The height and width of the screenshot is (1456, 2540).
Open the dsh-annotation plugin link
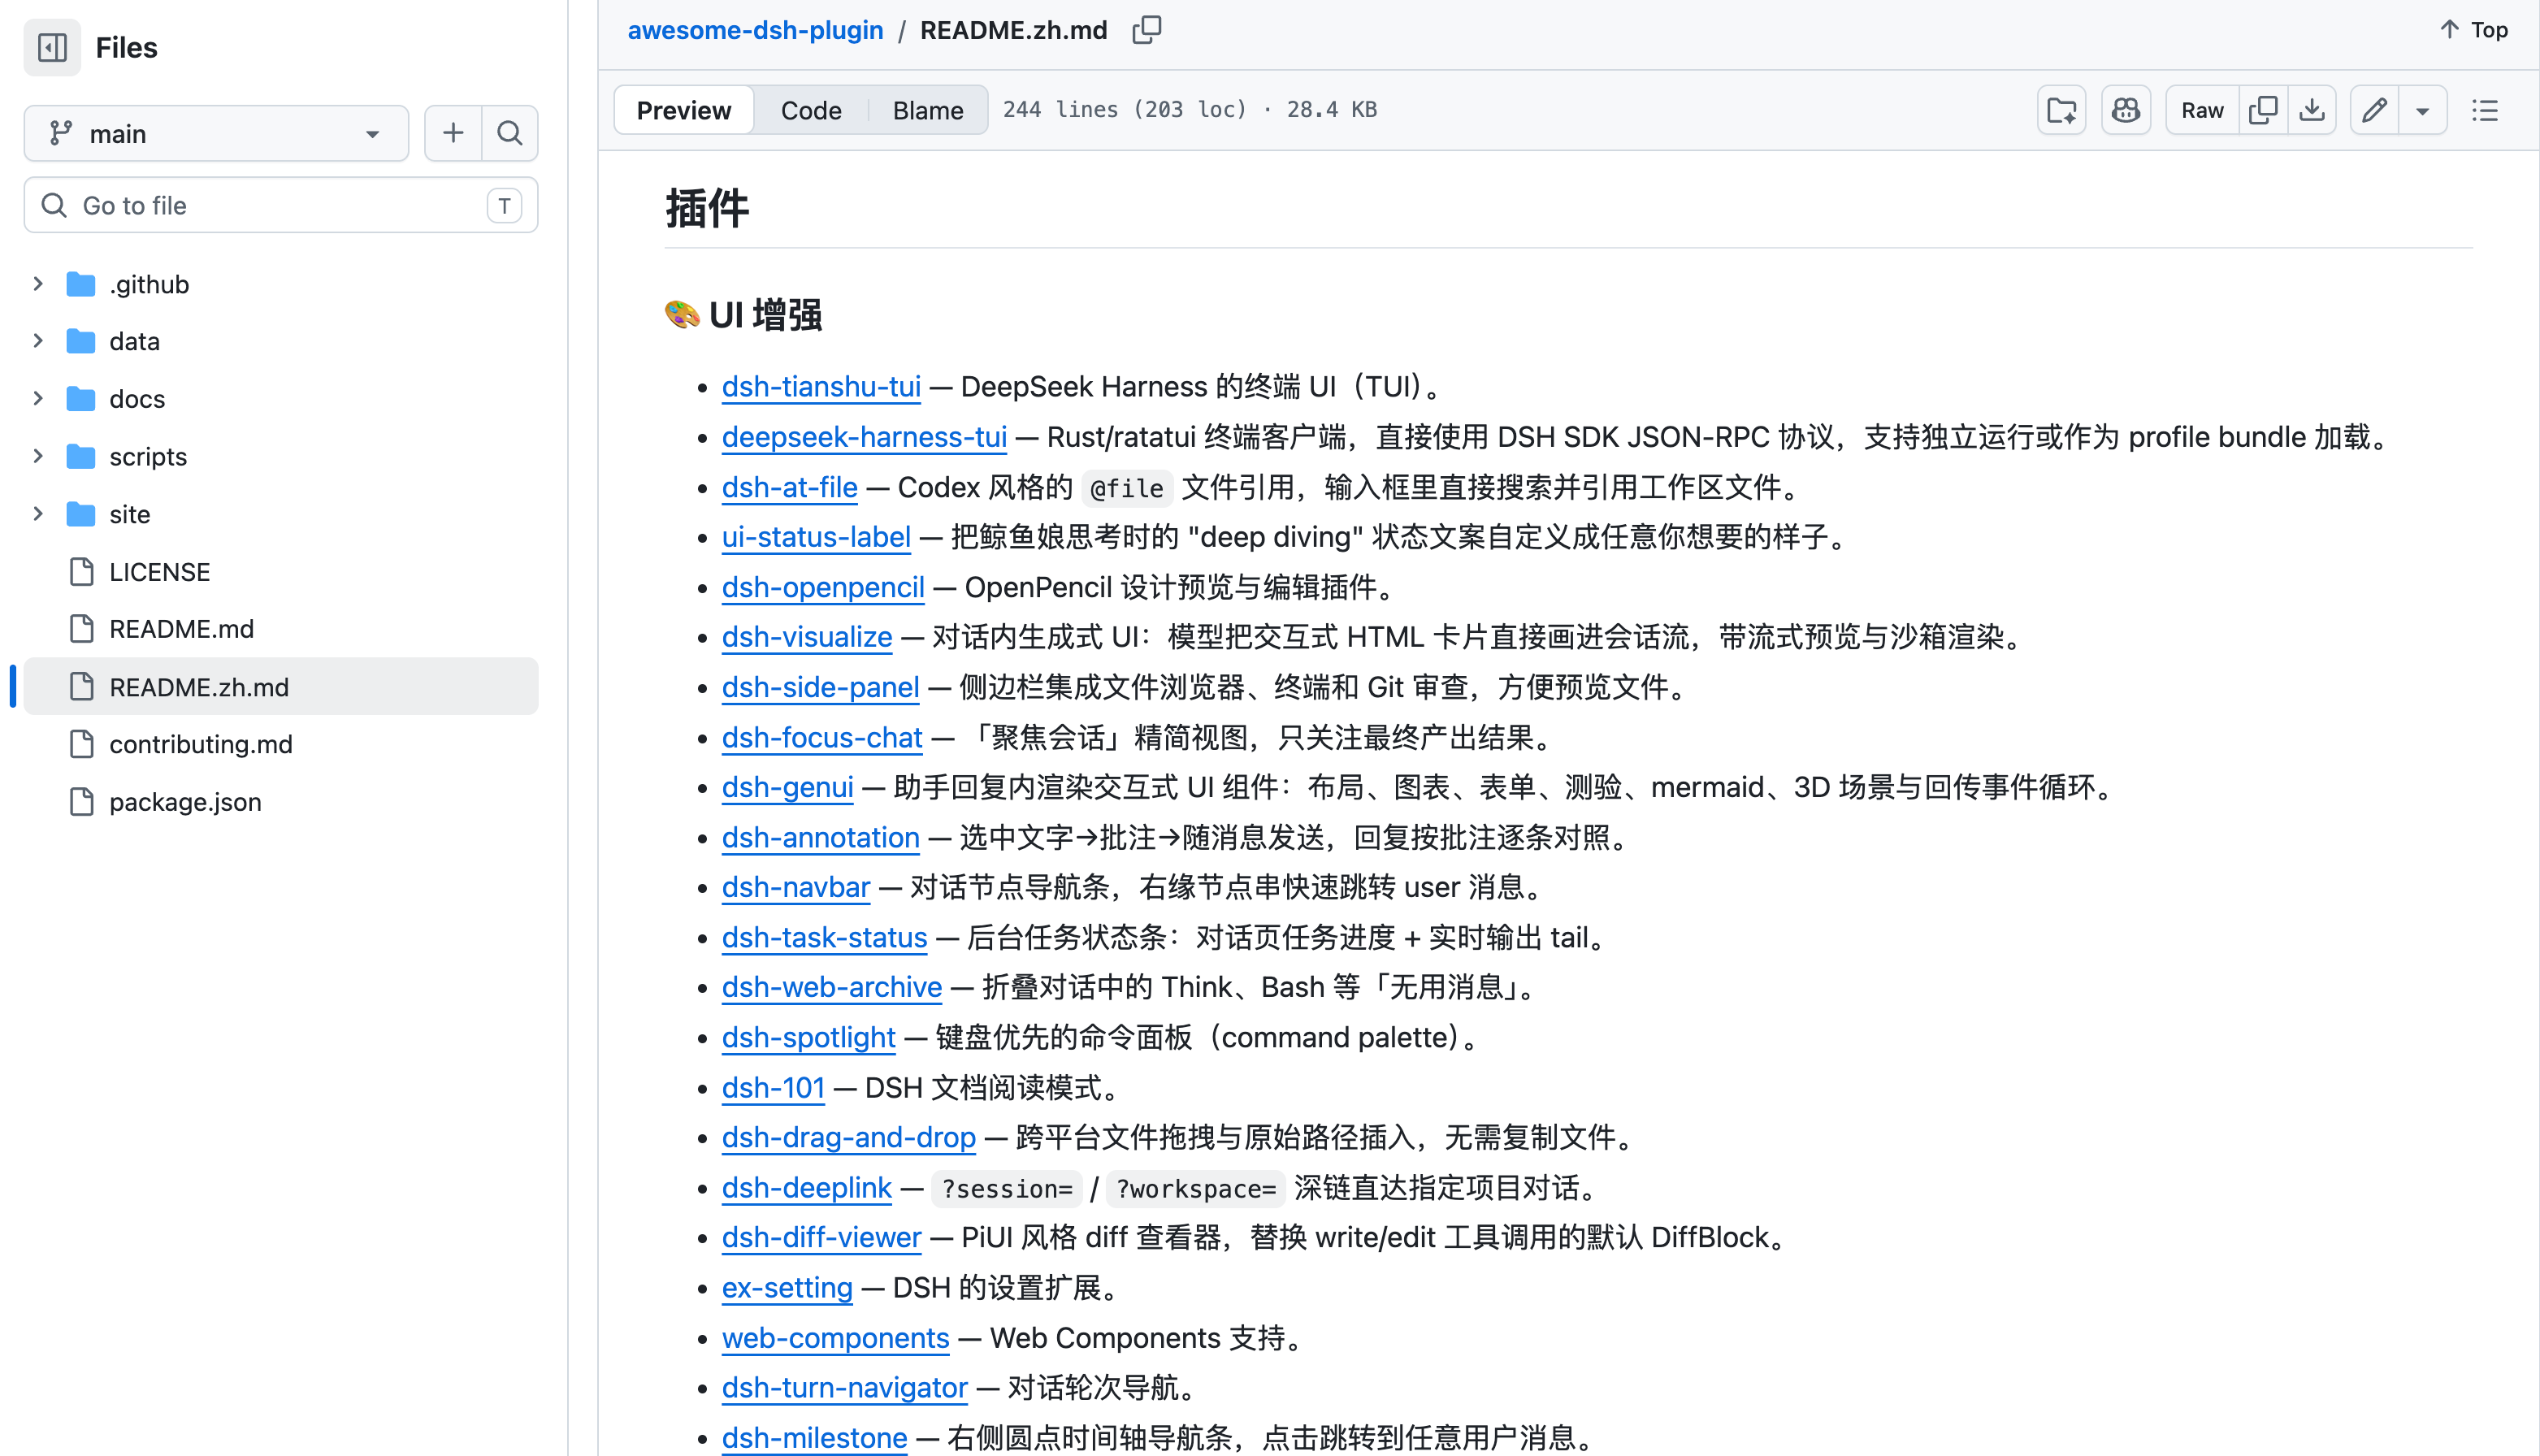[x=821, y=838]
